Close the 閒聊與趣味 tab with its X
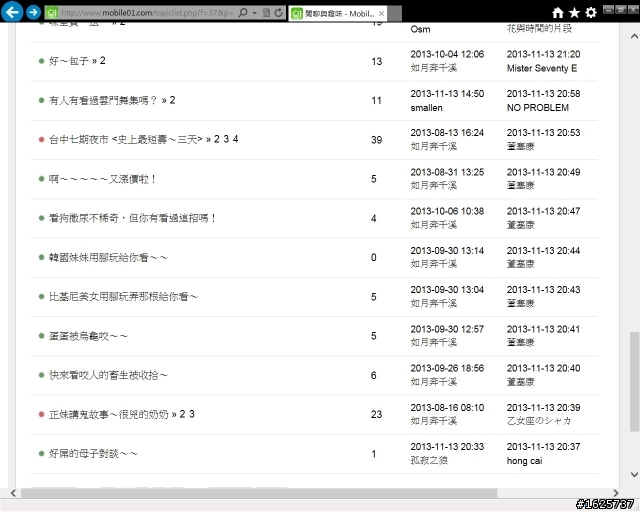Screen dimensions: 640x512 [381, 13]
